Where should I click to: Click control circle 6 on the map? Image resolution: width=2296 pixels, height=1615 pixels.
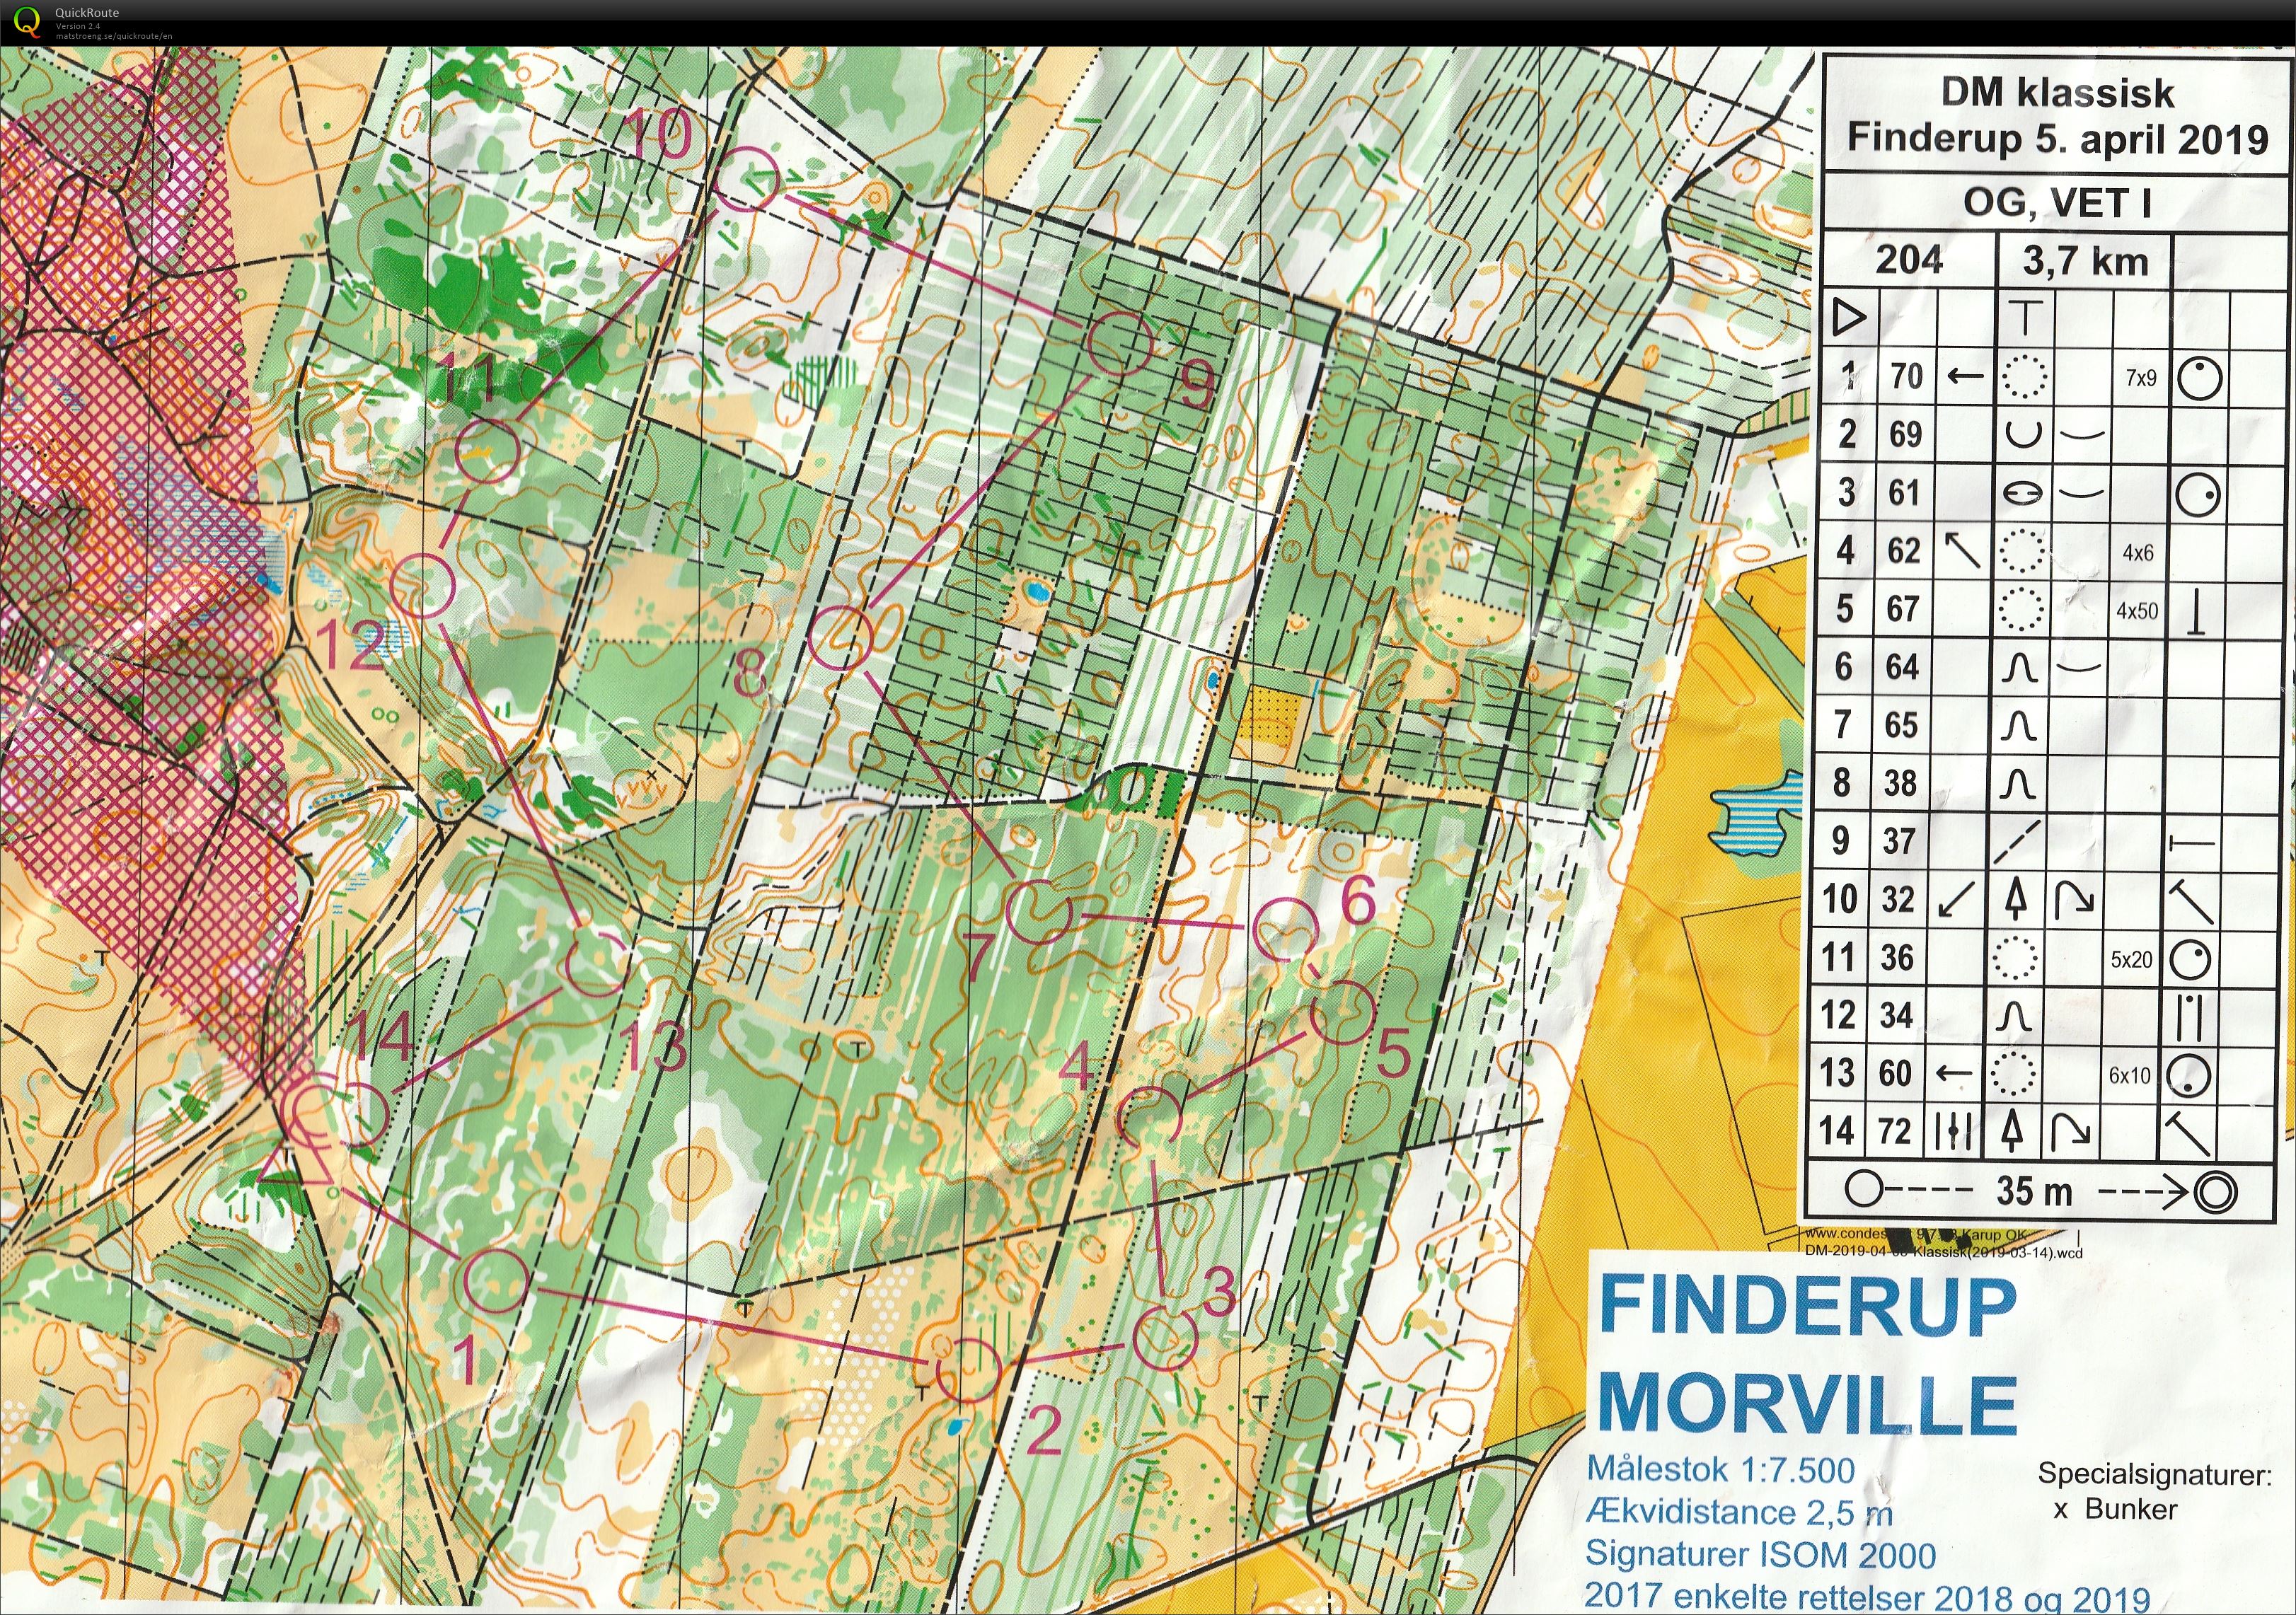pos(1286,929)
